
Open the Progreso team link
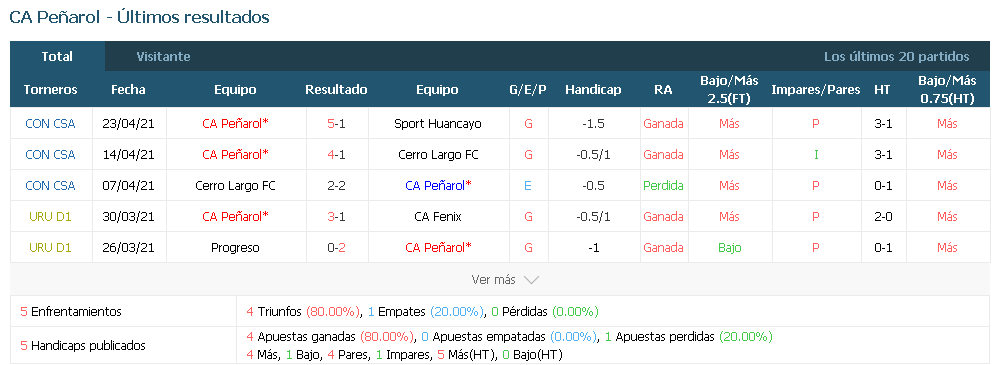235,247
